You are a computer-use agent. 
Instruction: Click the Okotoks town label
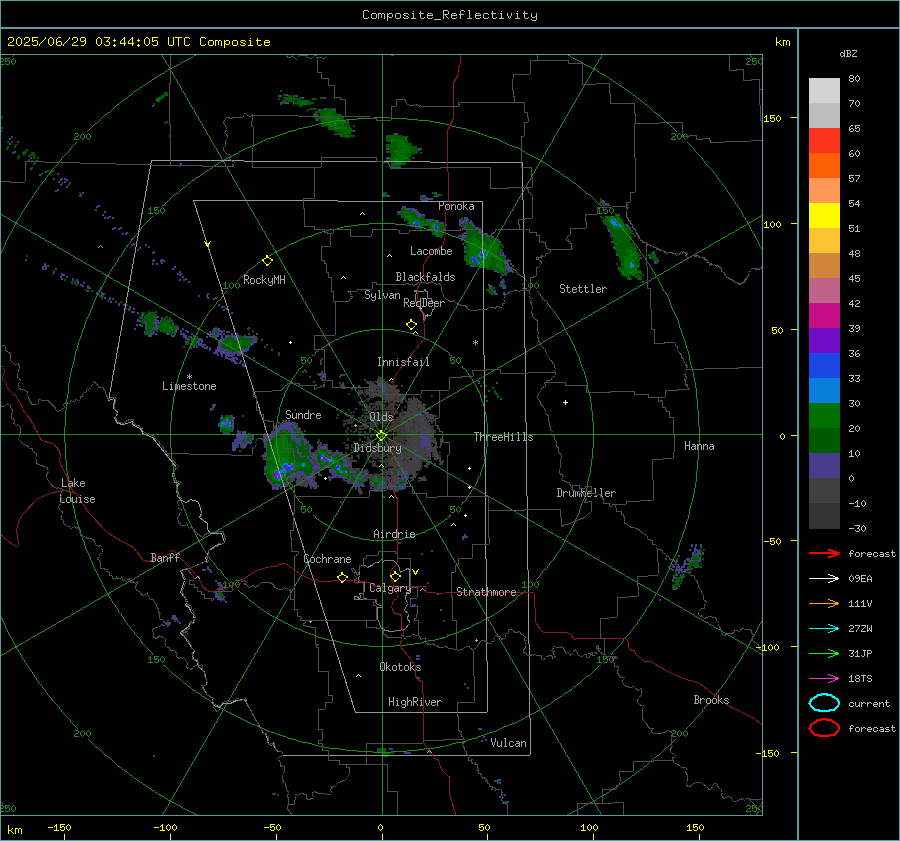[400, 667]
